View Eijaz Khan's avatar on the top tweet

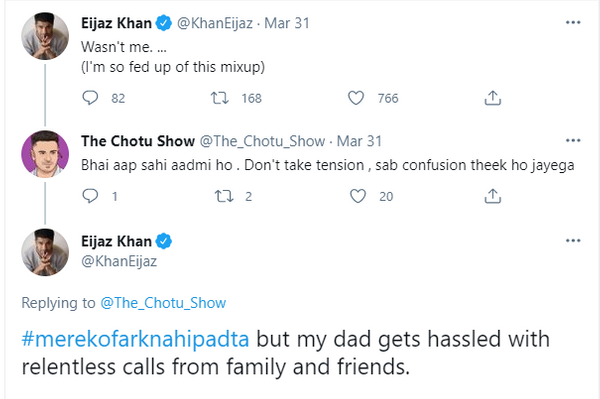(x=45, y=36)
